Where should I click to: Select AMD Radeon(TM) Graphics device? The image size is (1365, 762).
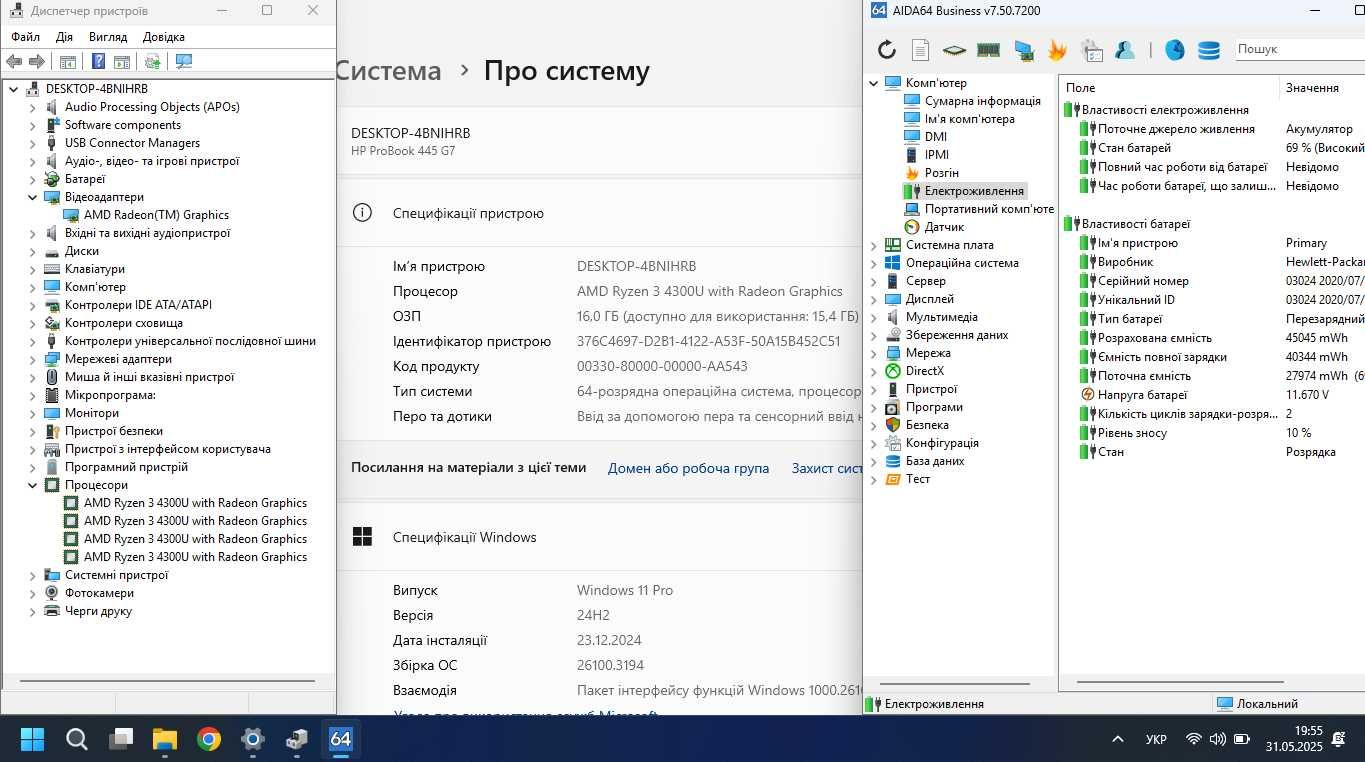156,215
